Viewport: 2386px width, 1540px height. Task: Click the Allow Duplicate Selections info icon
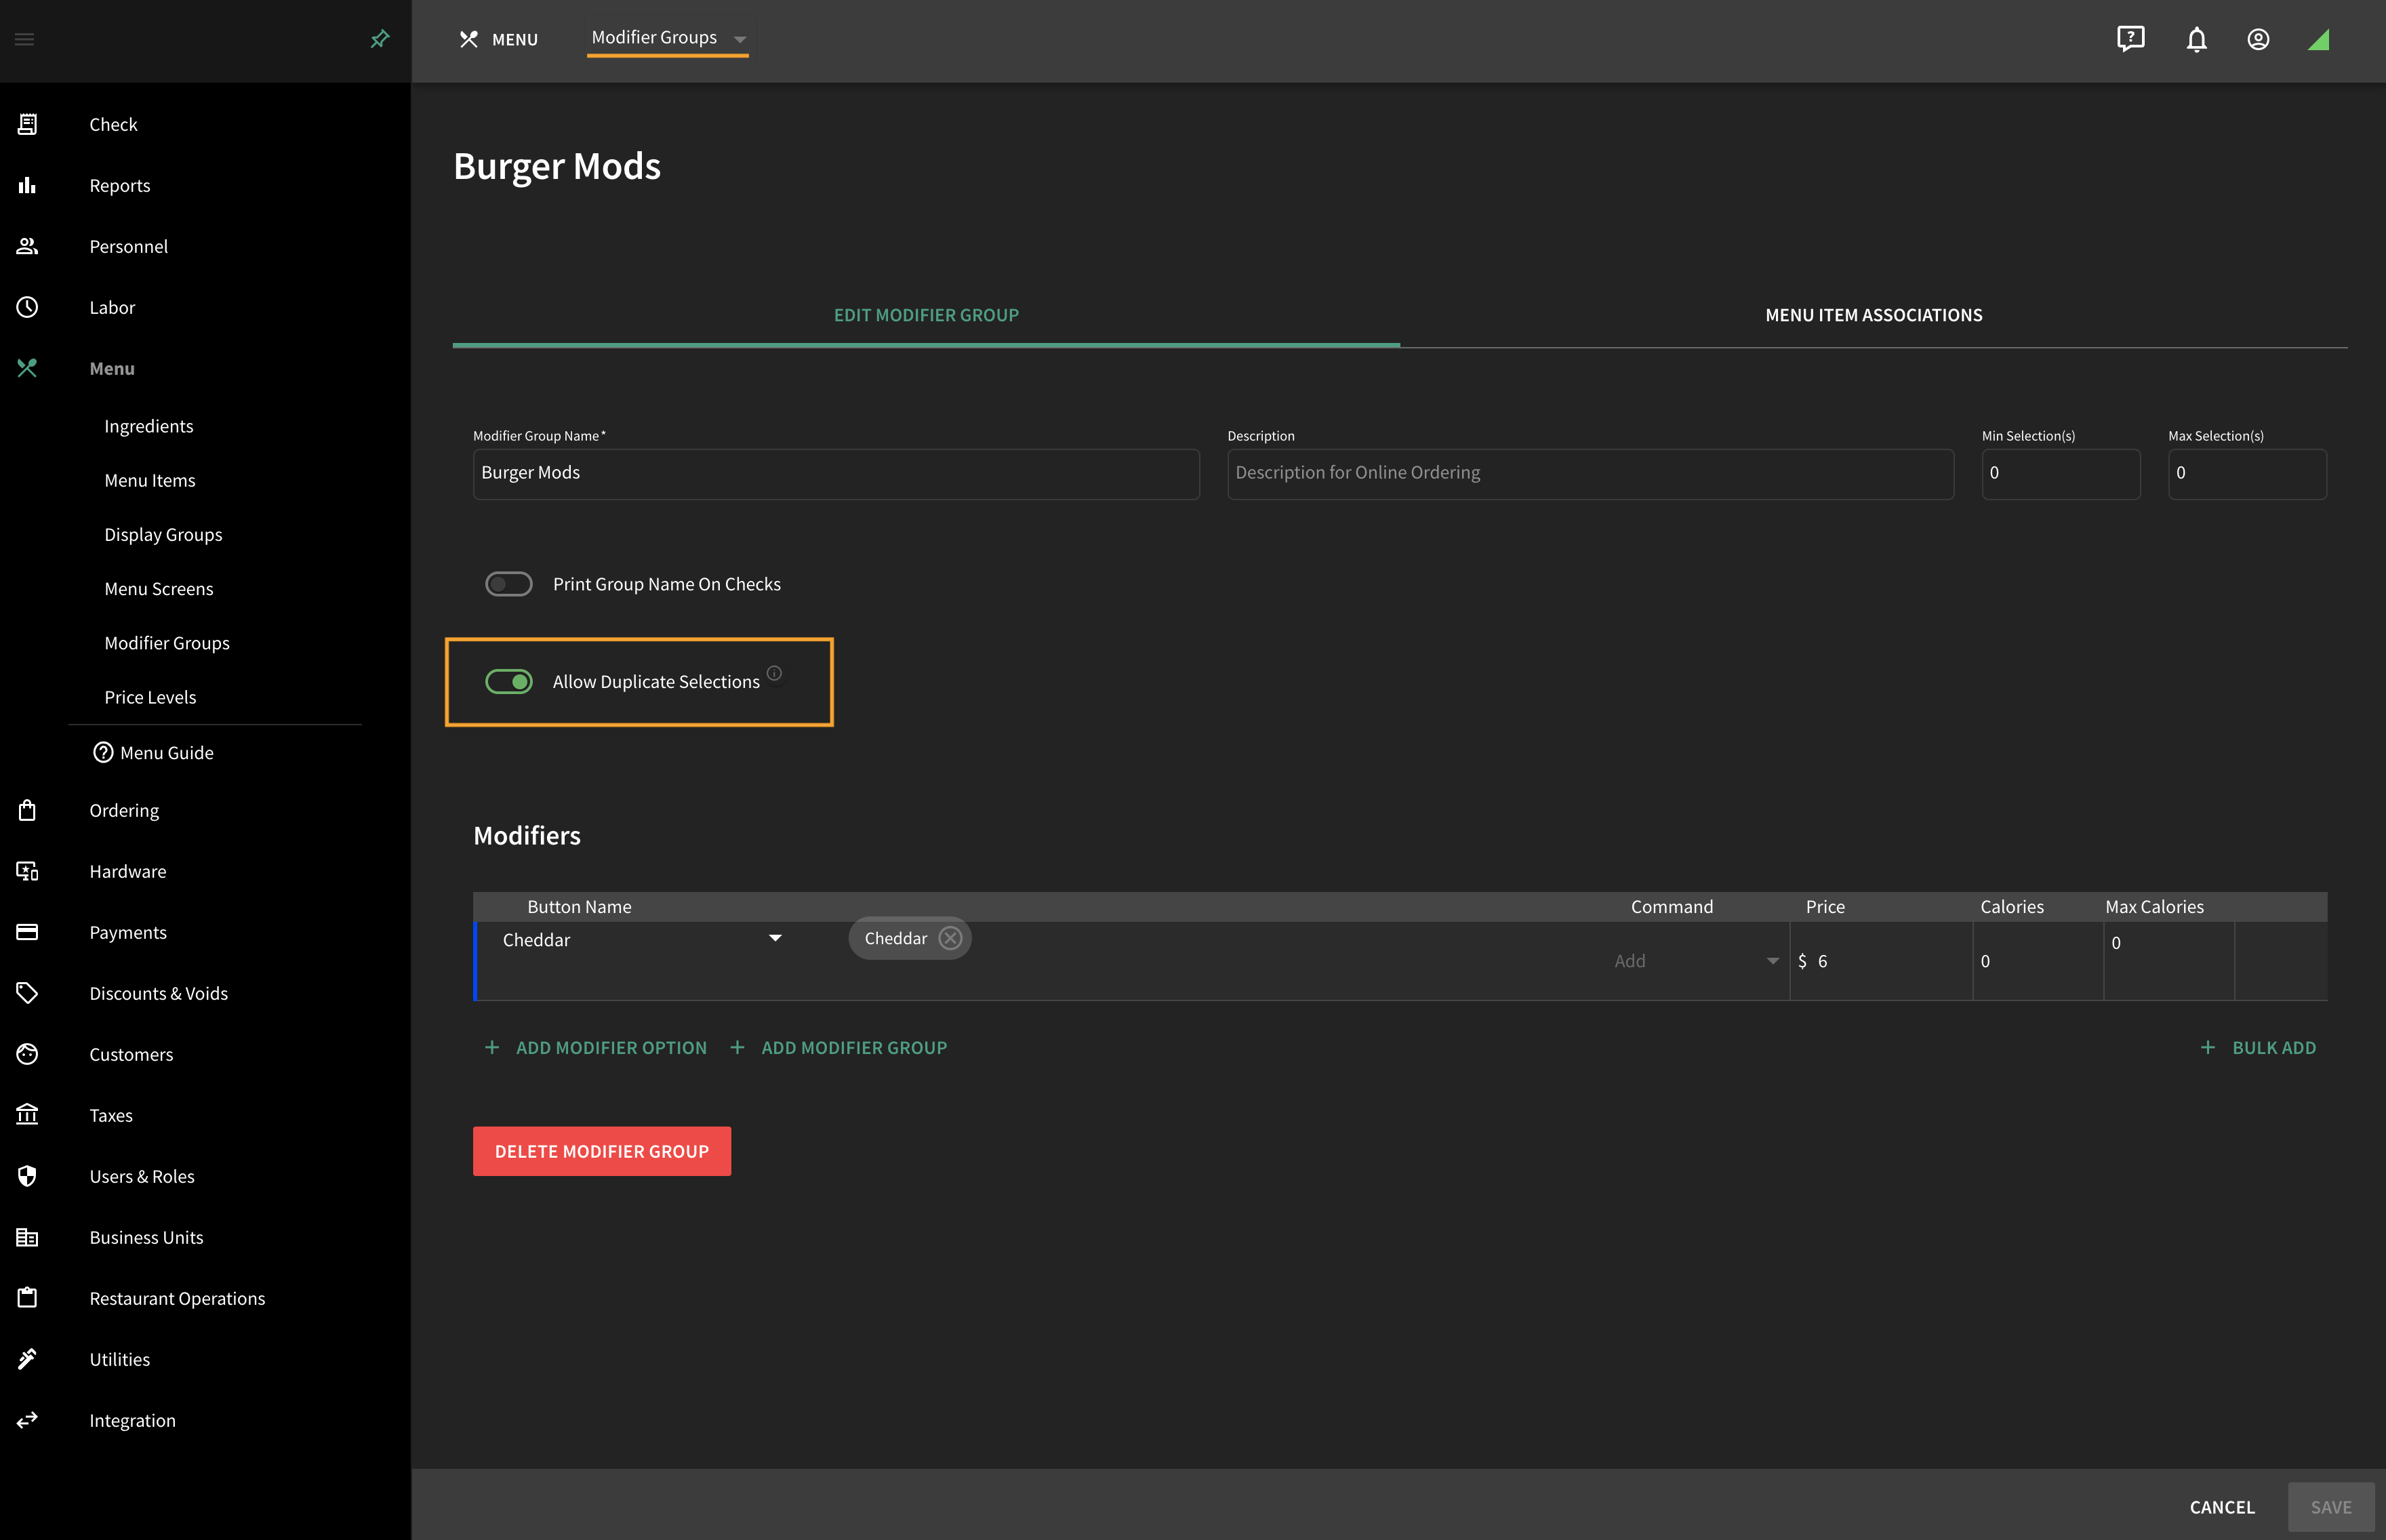point(774,673)
